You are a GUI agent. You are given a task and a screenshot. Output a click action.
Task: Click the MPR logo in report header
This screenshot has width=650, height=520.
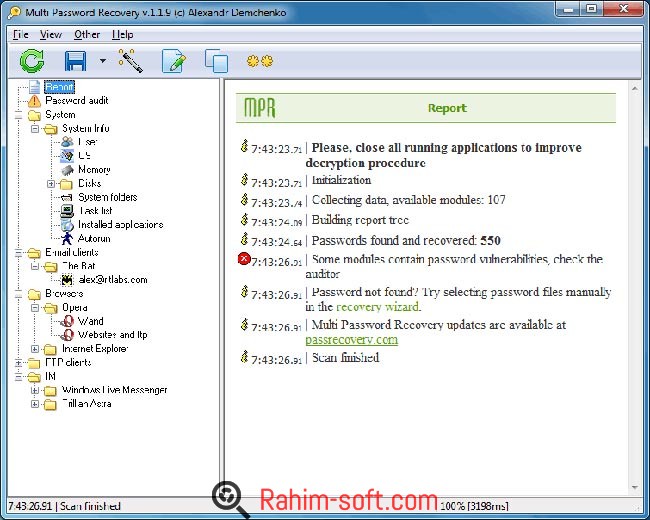click(x=260, y=108)
